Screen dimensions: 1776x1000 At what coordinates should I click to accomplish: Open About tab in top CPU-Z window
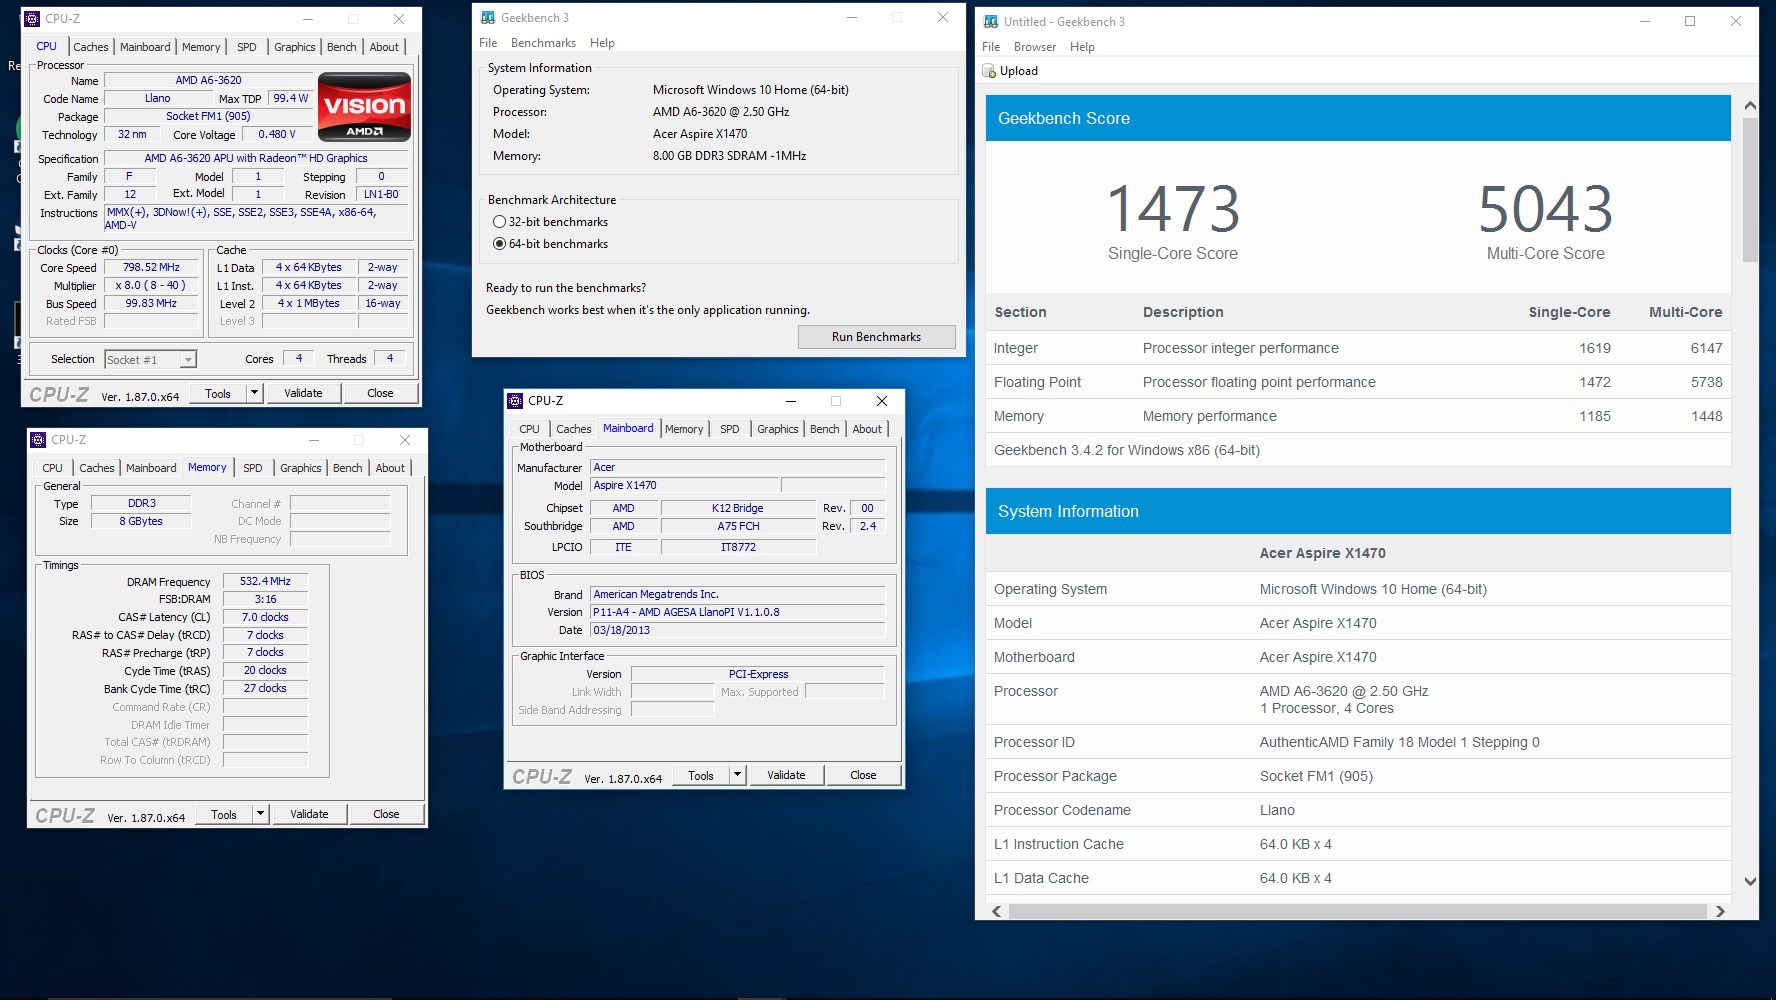(x=384, y=47)
